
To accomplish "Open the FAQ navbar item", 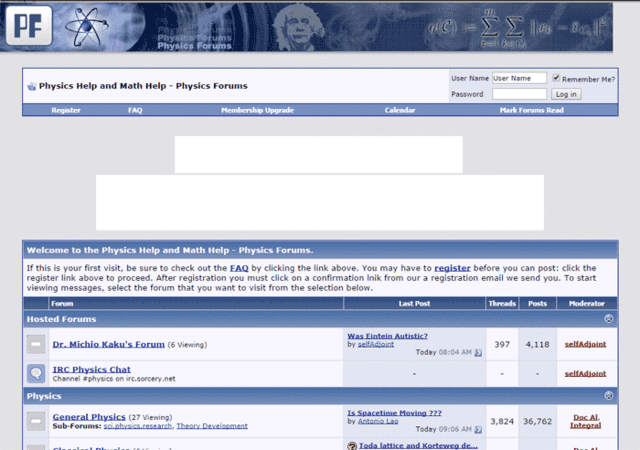I will coord(135,110).
